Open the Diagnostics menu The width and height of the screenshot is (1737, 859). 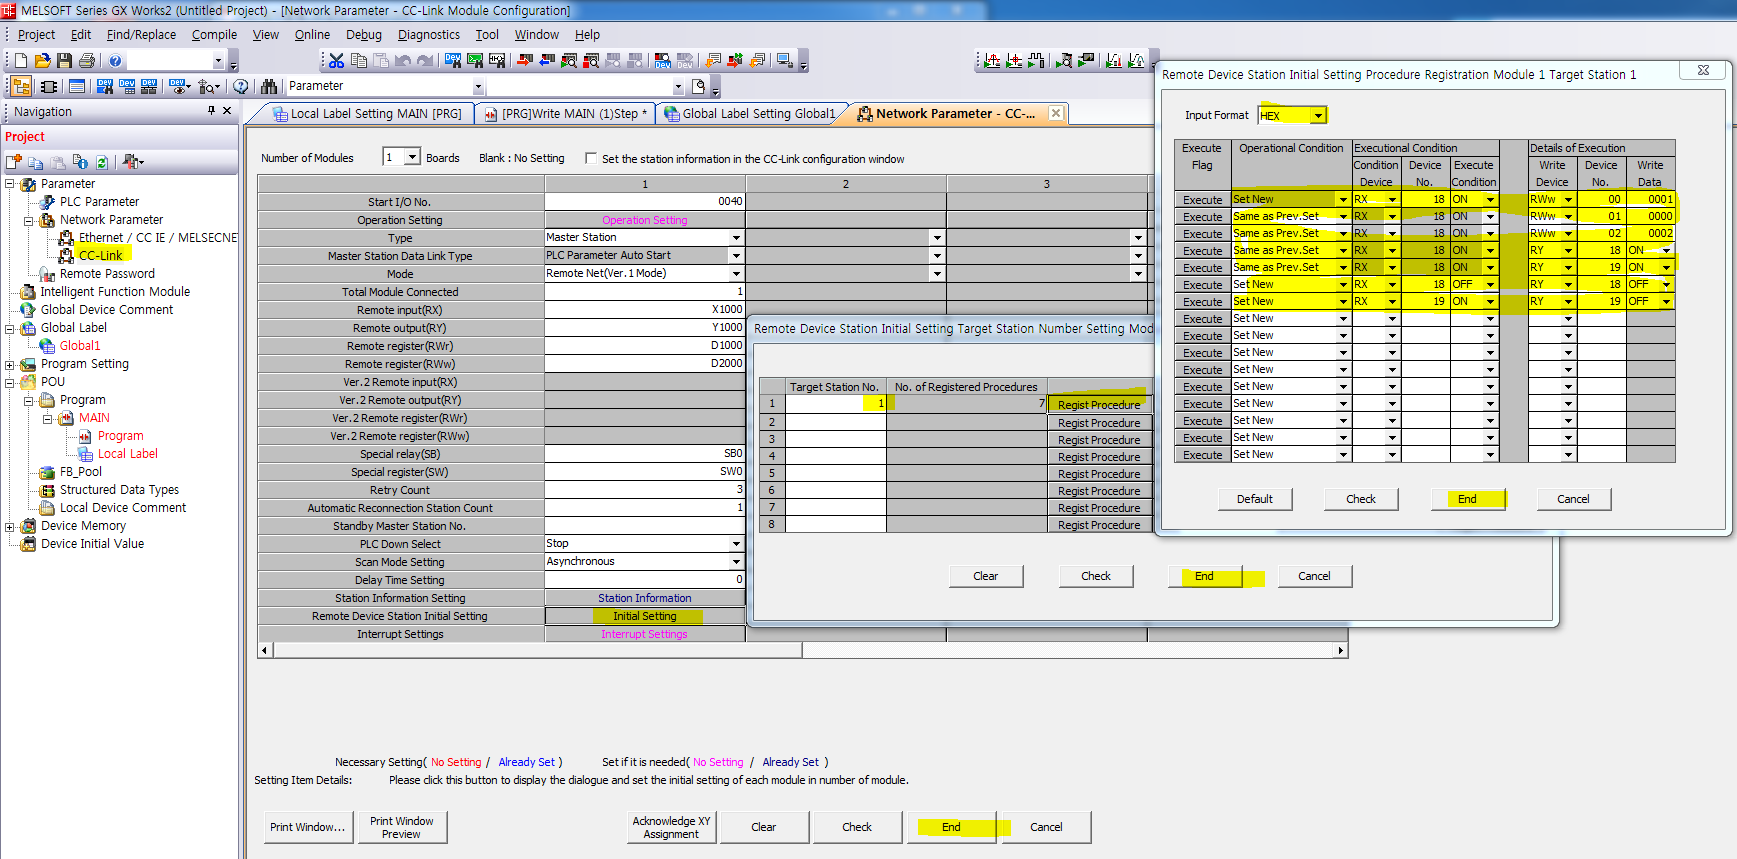[x=429, y=35]
